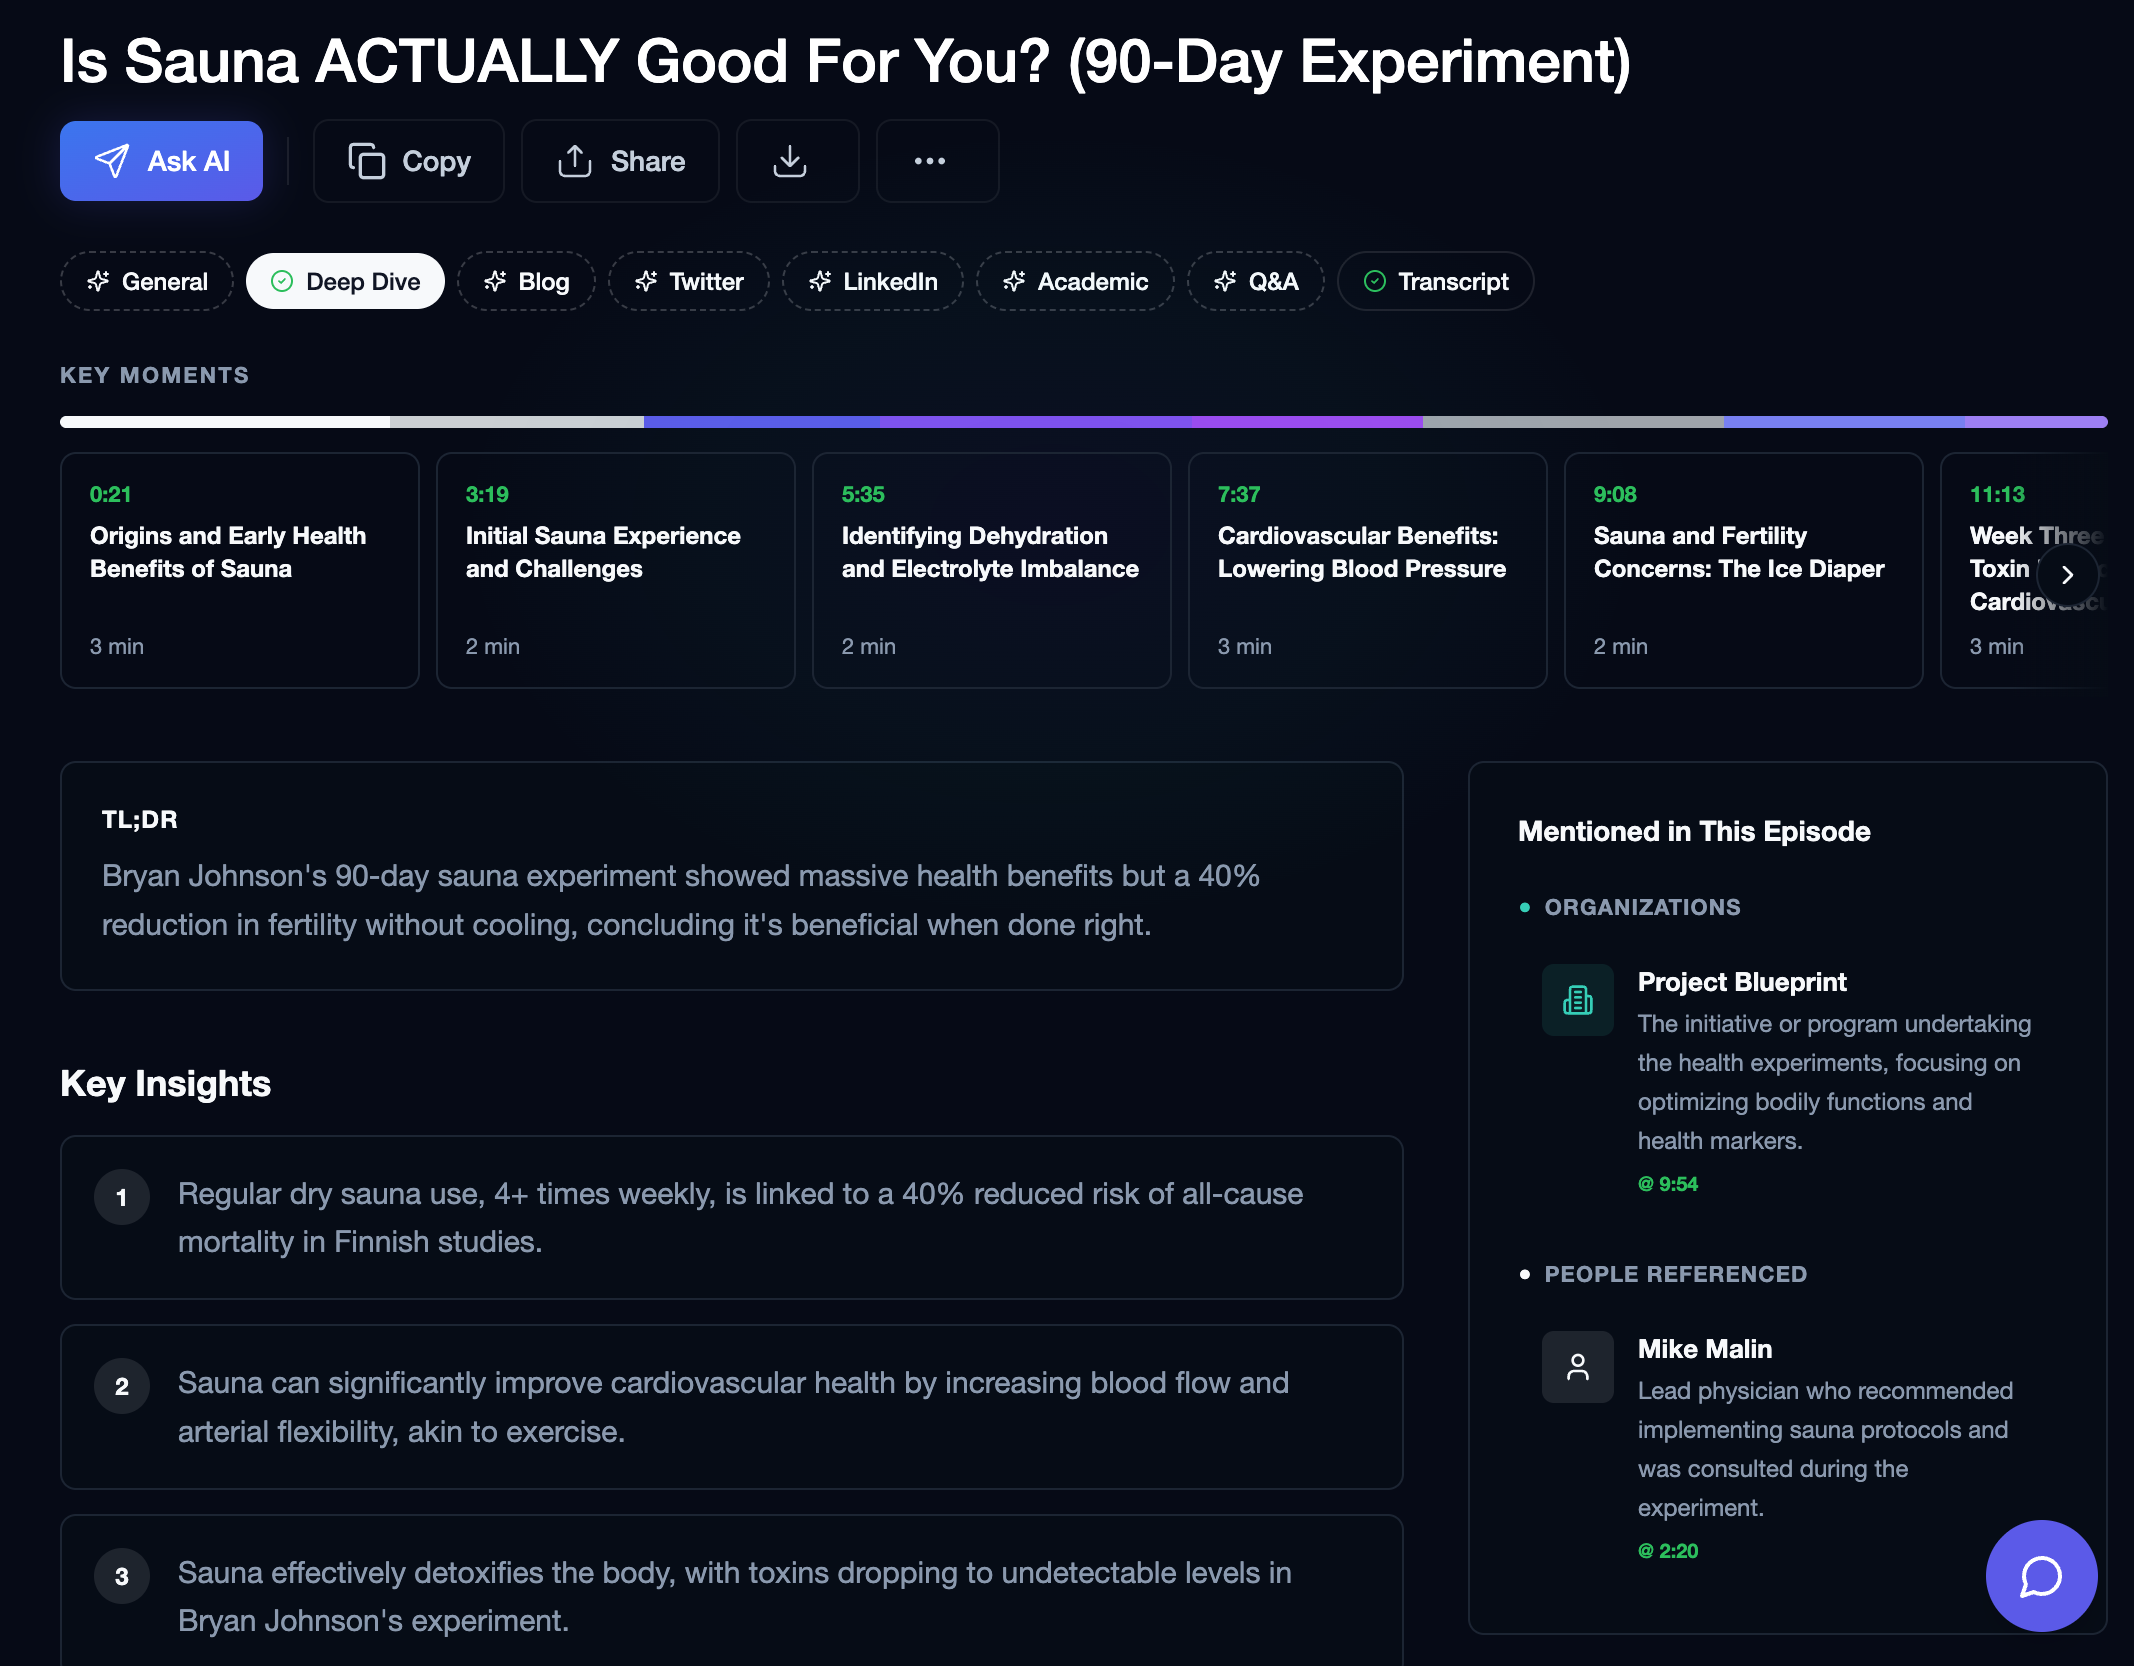Image resolution: width=2134 pixels, height=1666 pixels.
Task: Click the Project Blueprint building icon
Action: tap(1577, 999)
